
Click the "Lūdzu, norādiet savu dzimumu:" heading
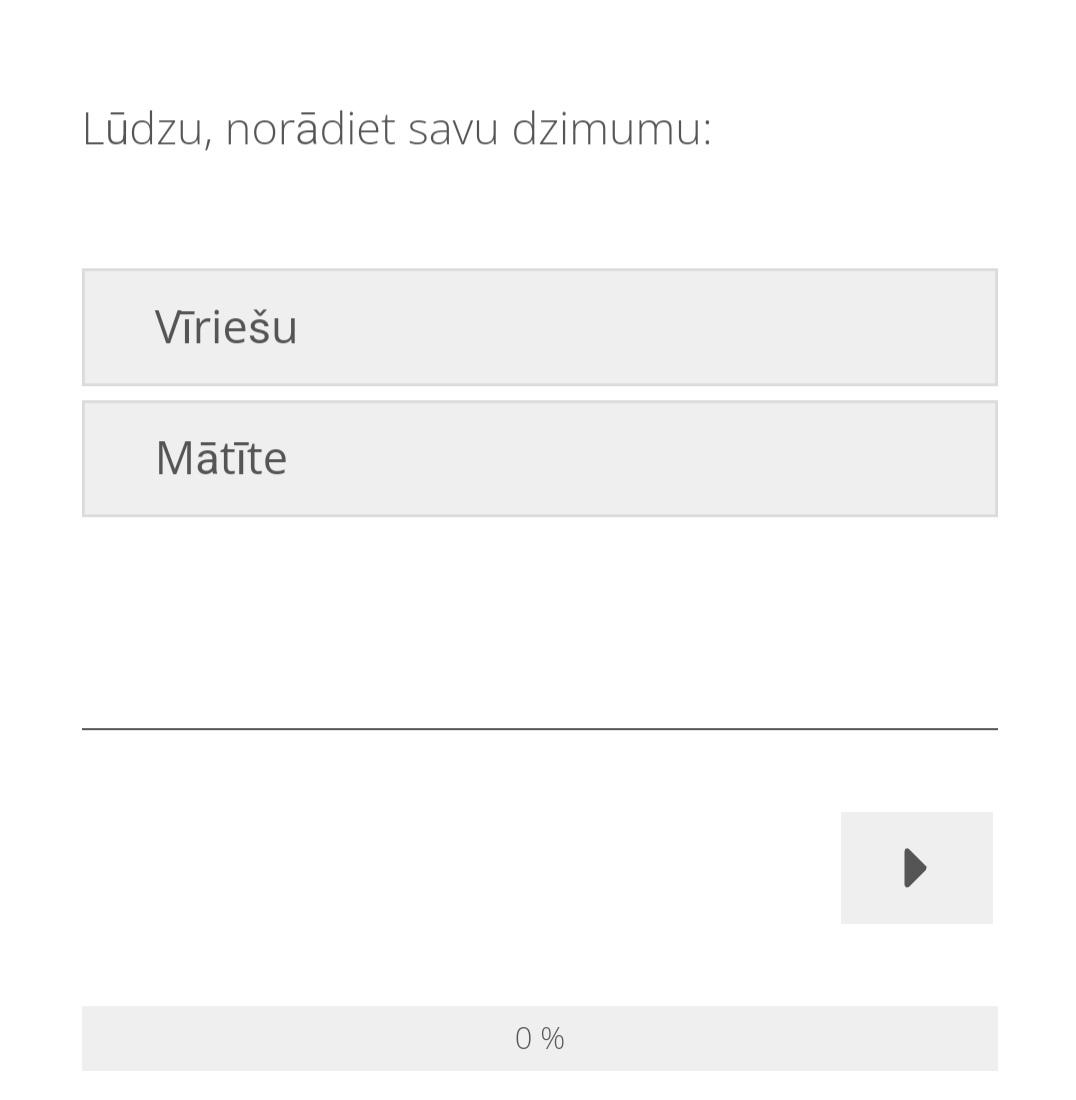397,129
